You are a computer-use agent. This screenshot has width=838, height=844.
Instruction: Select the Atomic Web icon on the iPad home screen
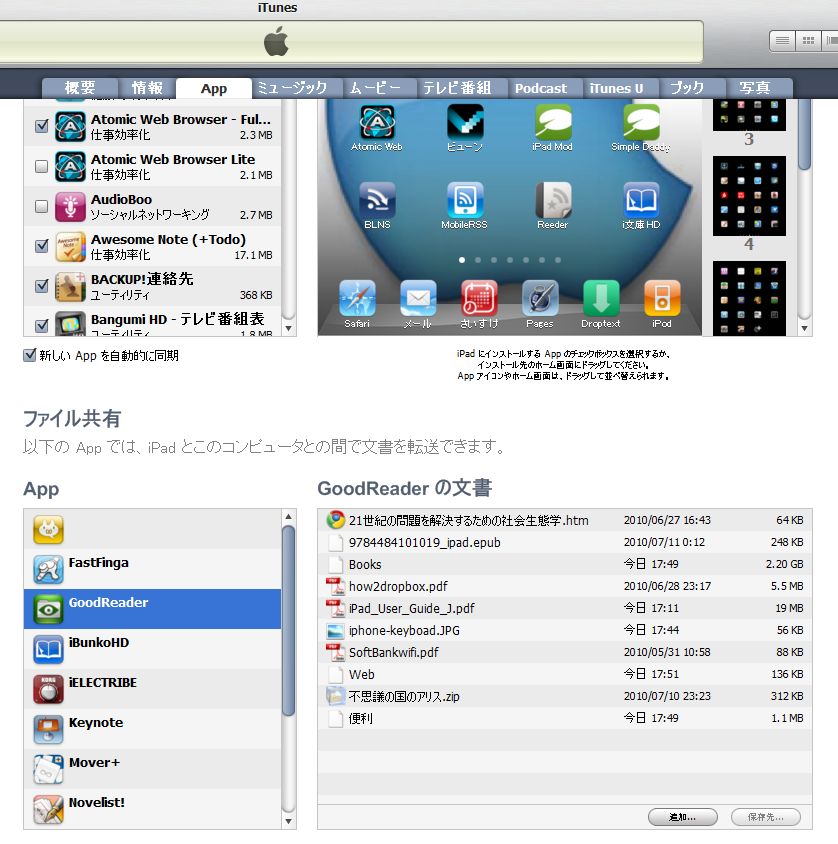coord(377,123)
